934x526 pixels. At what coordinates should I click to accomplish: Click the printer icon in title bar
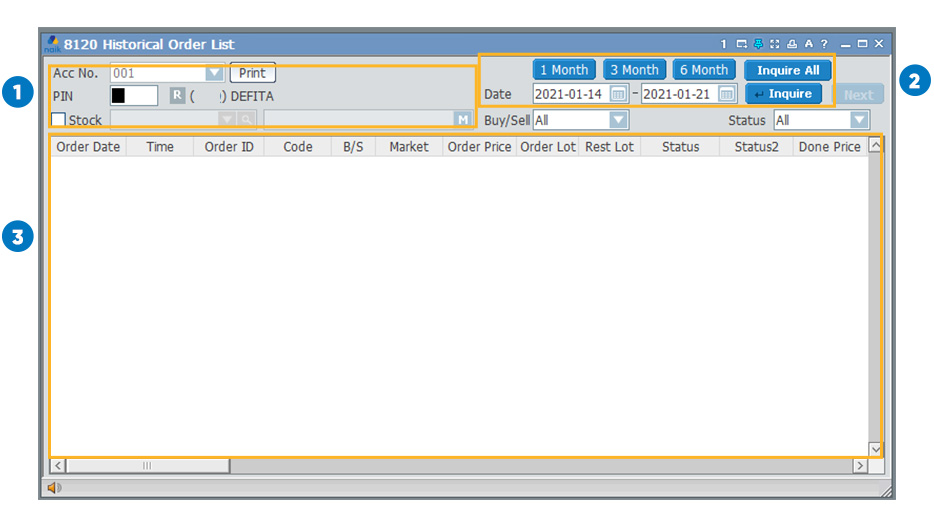[x=792, y=44]
